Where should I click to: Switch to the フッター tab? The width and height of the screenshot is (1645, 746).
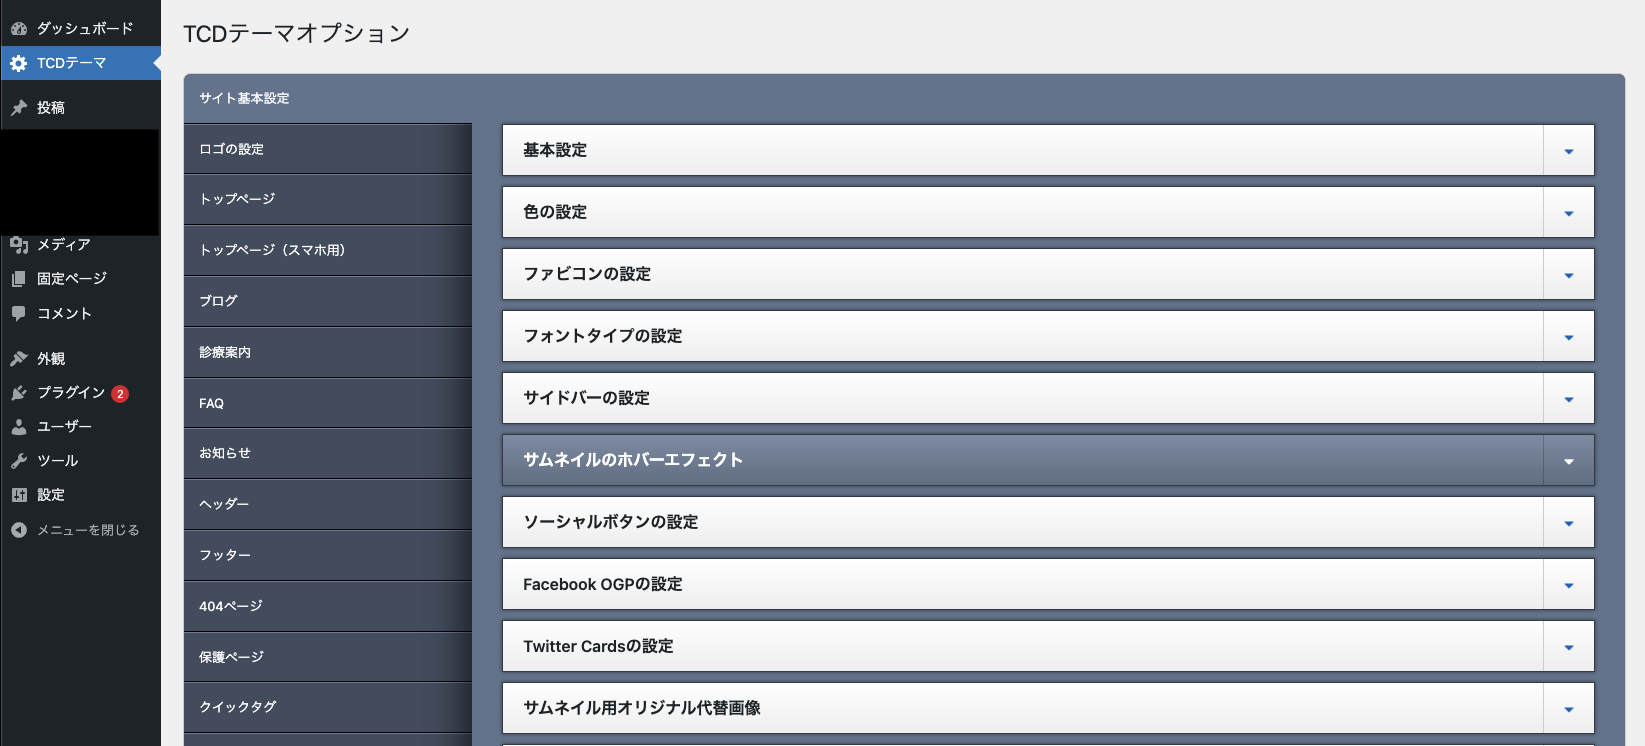328,555
